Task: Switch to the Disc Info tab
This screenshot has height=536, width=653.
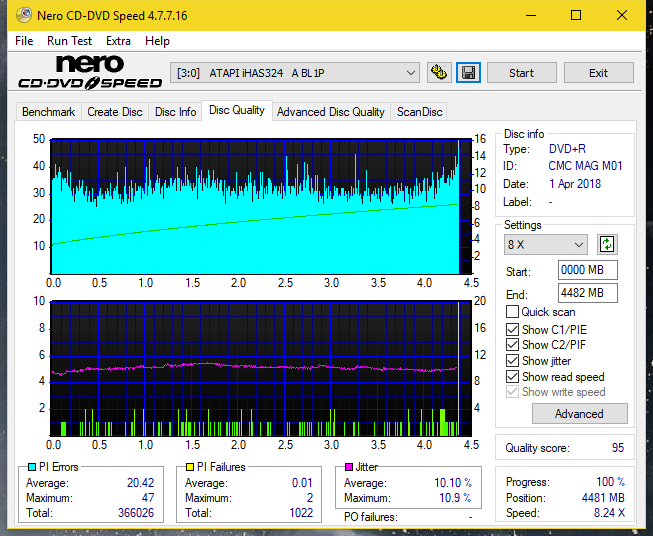Action: (x=175, y=112)
